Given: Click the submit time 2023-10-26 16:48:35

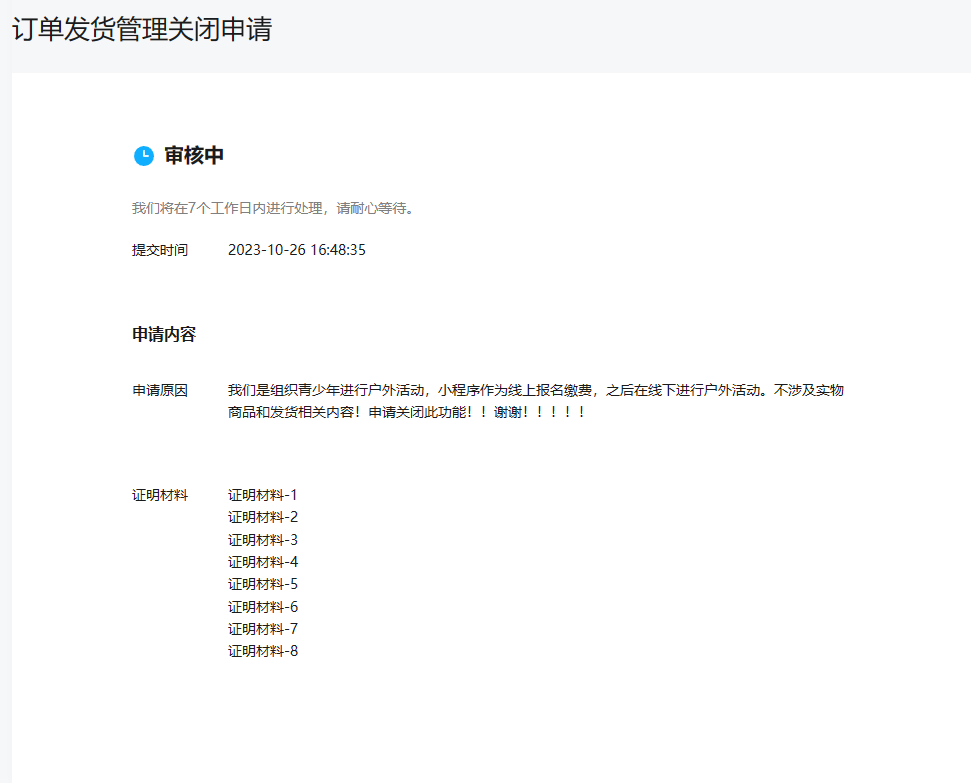Looking at the screenshot, I should [x=297, y=250].
